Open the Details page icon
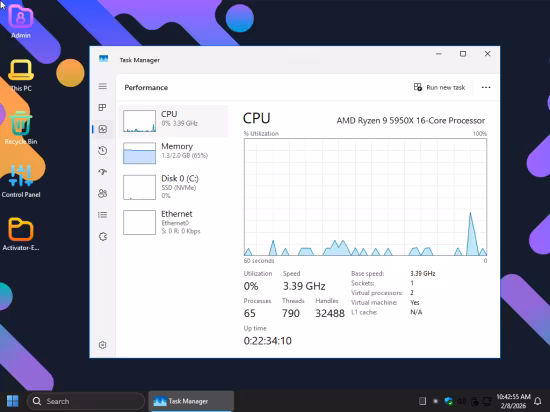The image size is (550, 412). [x=102, y=215]
